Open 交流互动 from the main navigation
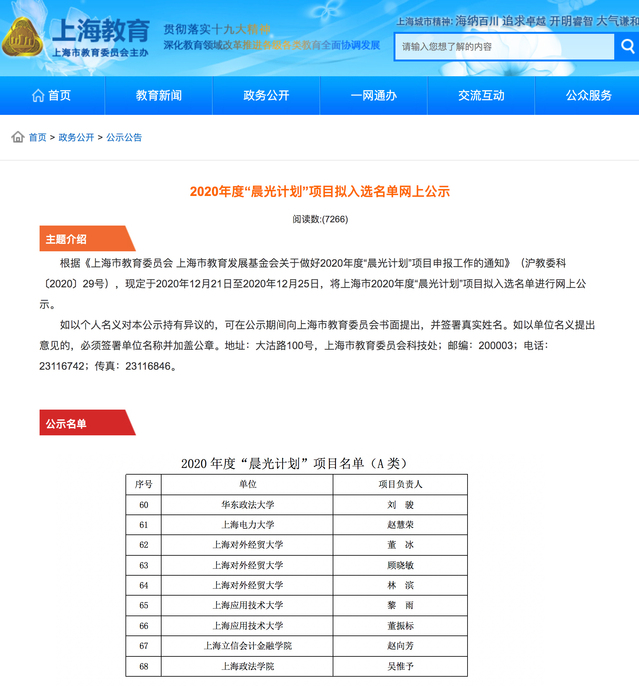This screenshot has height=686, width=639. [x=481, y=96]
